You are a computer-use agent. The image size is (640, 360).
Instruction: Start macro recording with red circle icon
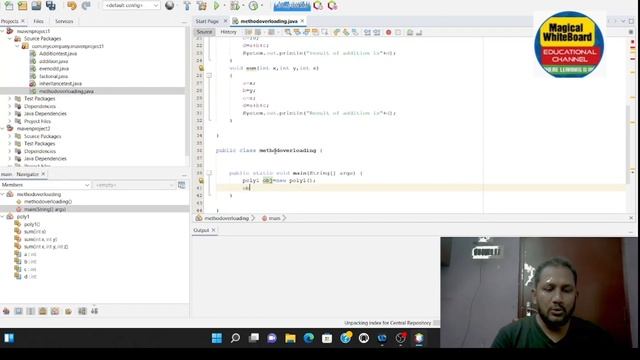pos(389,32)
